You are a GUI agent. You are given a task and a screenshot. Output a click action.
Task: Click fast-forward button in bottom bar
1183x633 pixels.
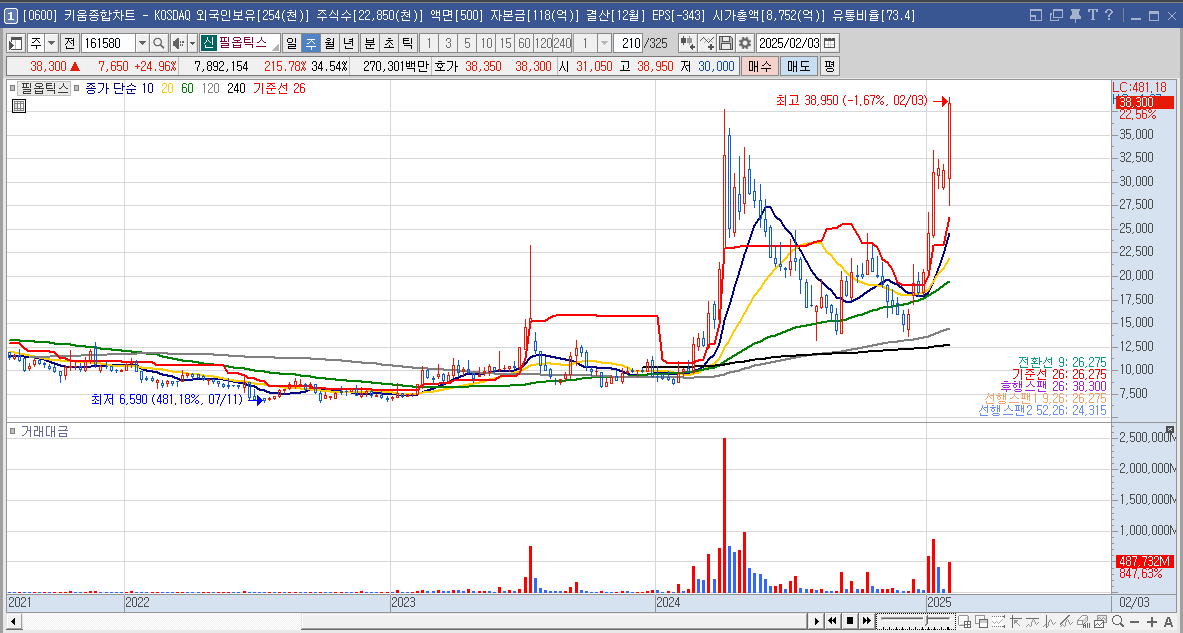[867, 621]
